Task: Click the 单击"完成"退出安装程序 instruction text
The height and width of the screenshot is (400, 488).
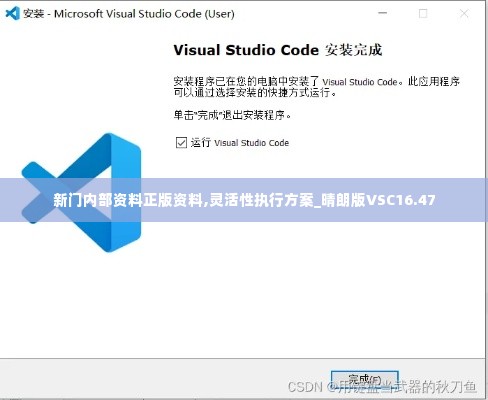Action: (x=232, y=115)
